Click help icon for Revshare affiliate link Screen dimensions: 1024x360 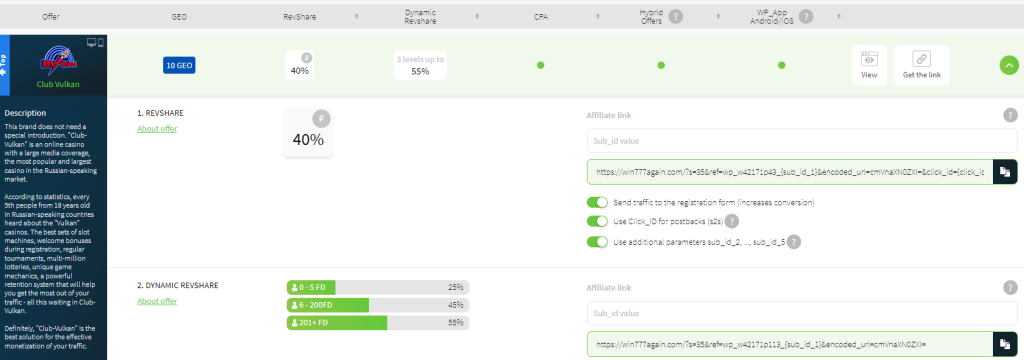click(1010, 116)
